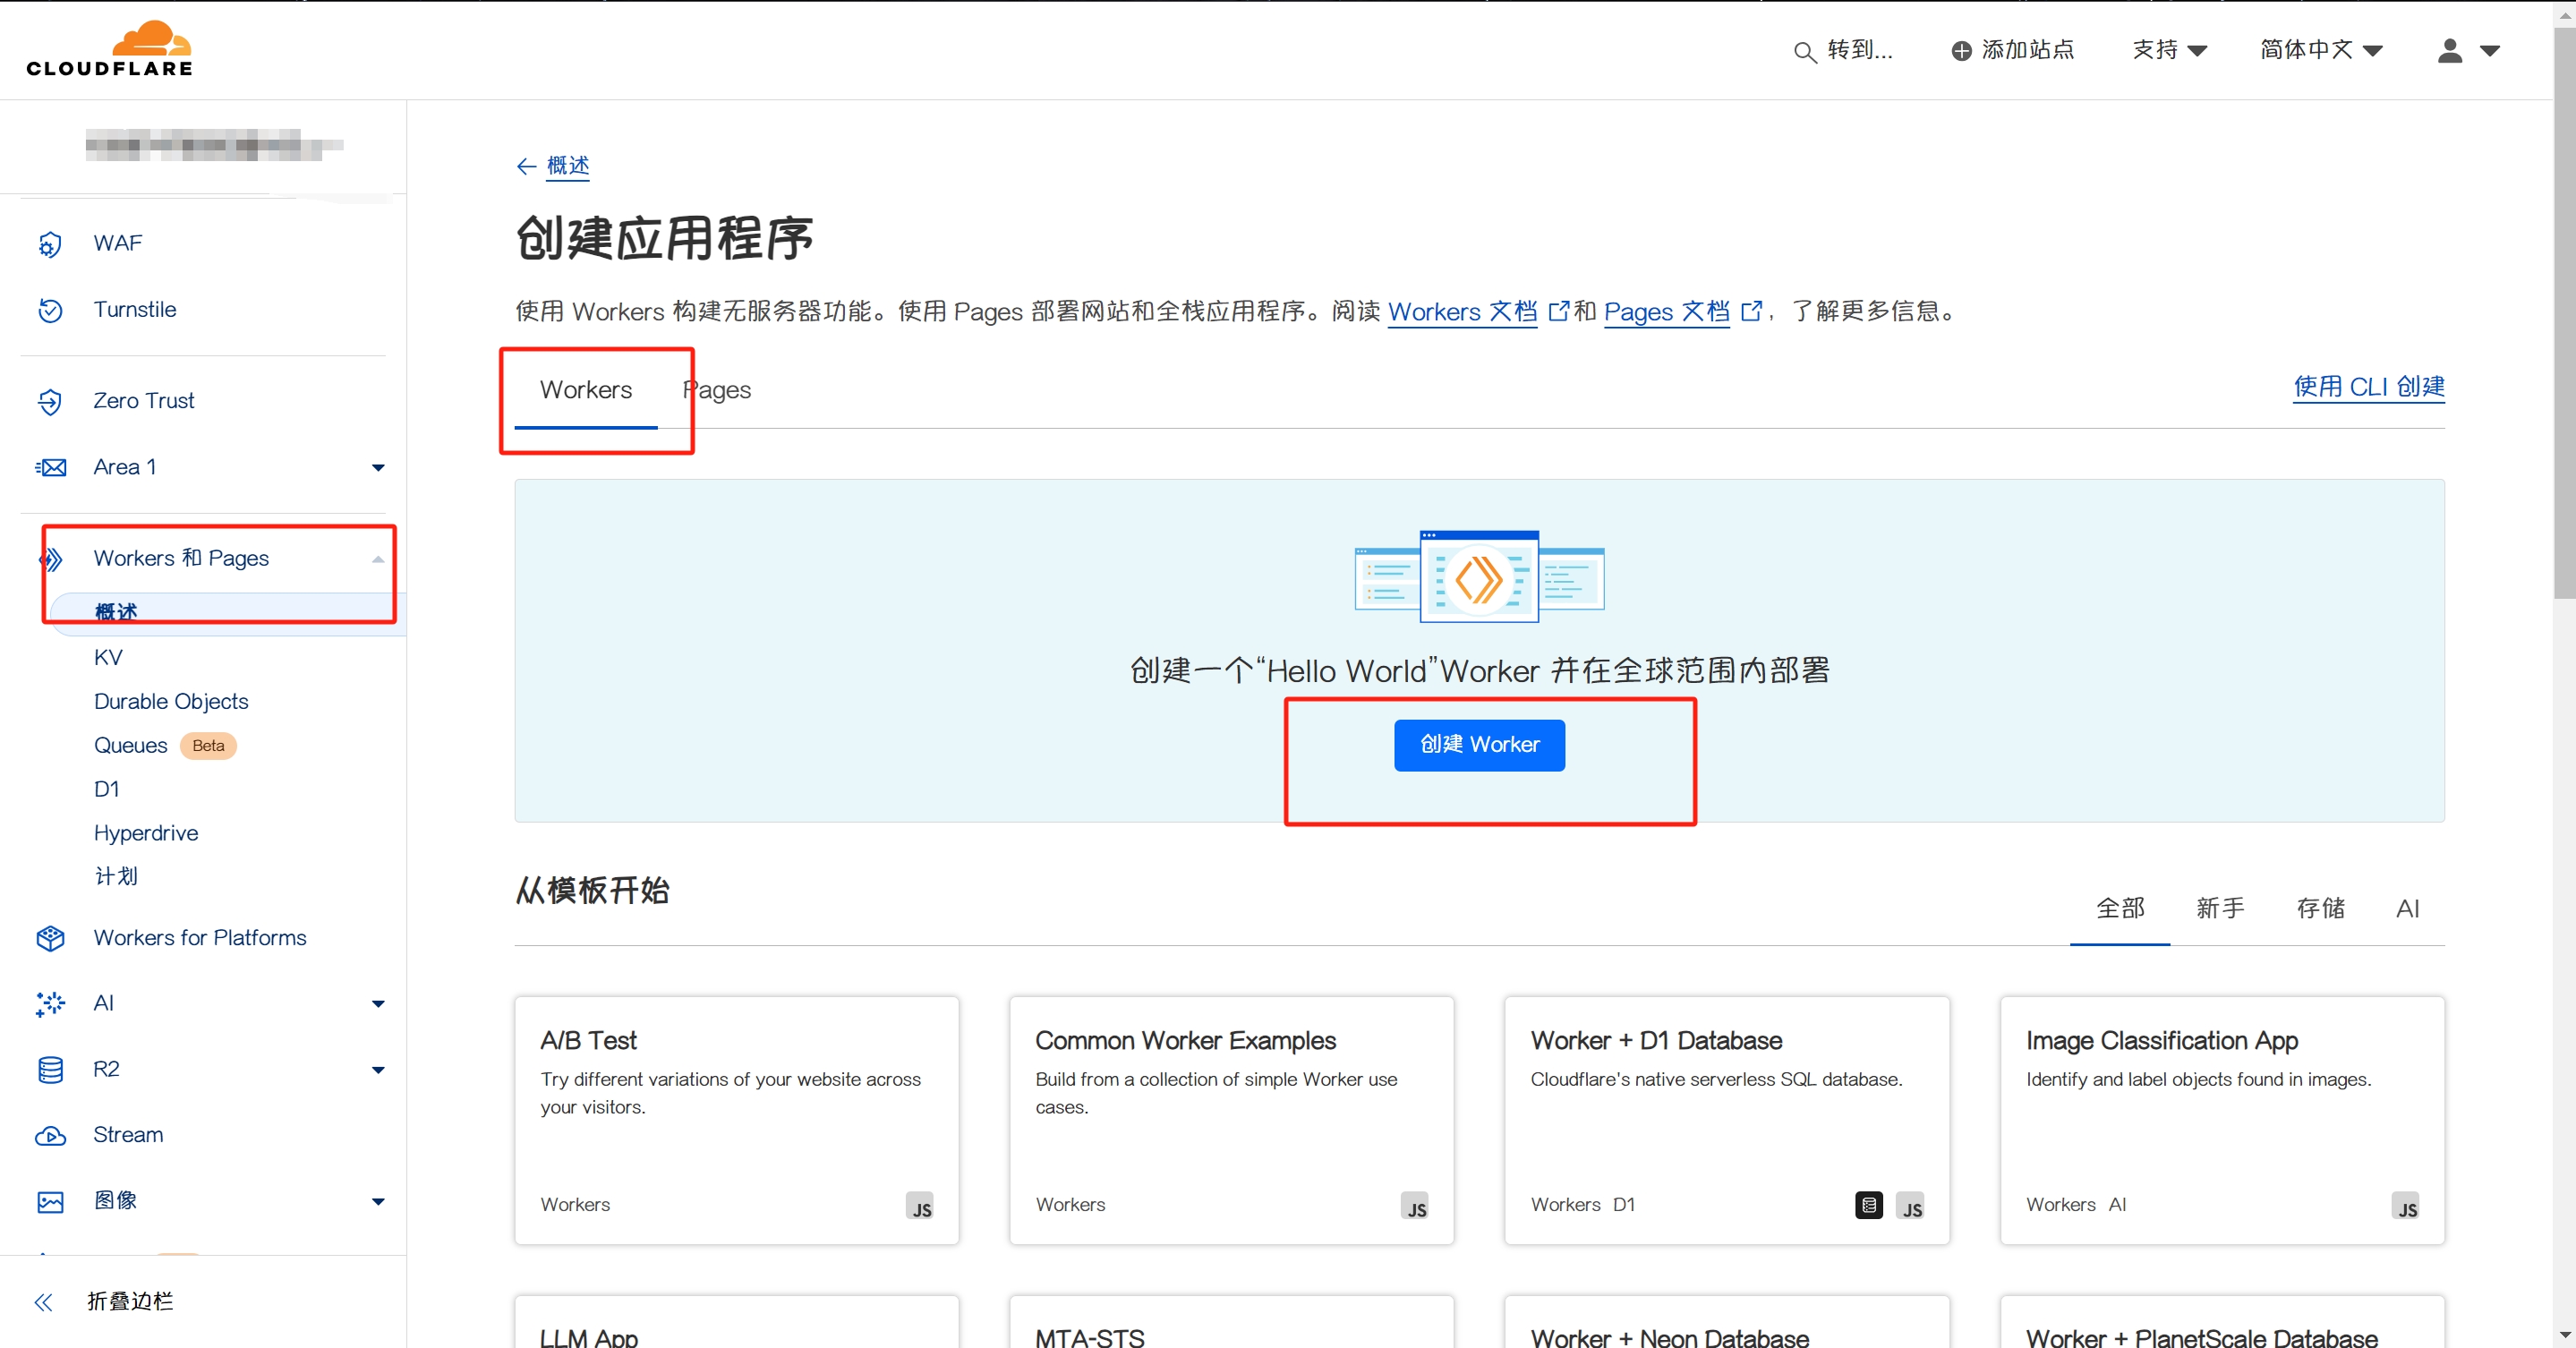Click JS badge on Image Classification App card
Screen dimensions: 2576x1348
click(x=2406, y=1206)
